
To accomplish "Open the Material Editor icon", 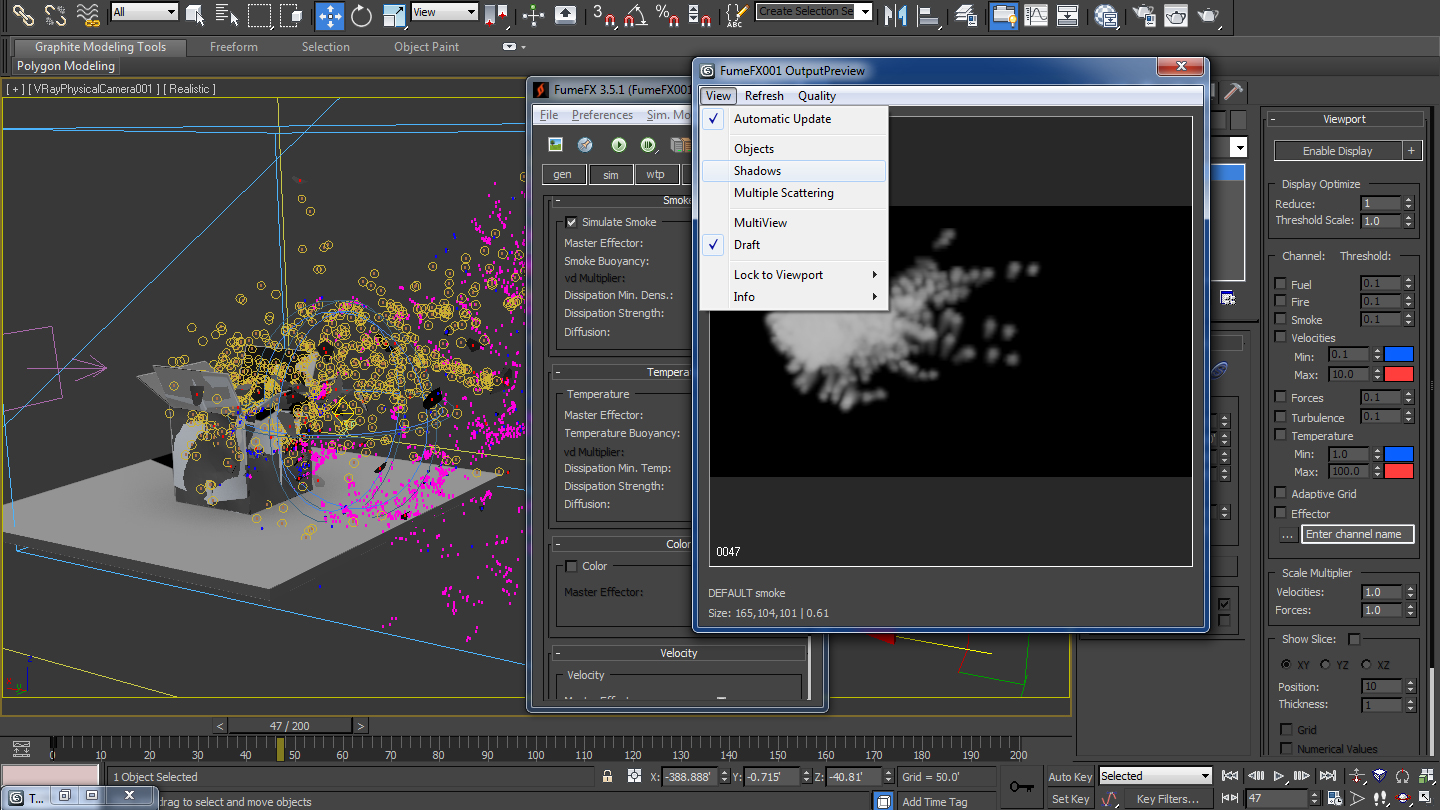I will tap(1106, 15).
